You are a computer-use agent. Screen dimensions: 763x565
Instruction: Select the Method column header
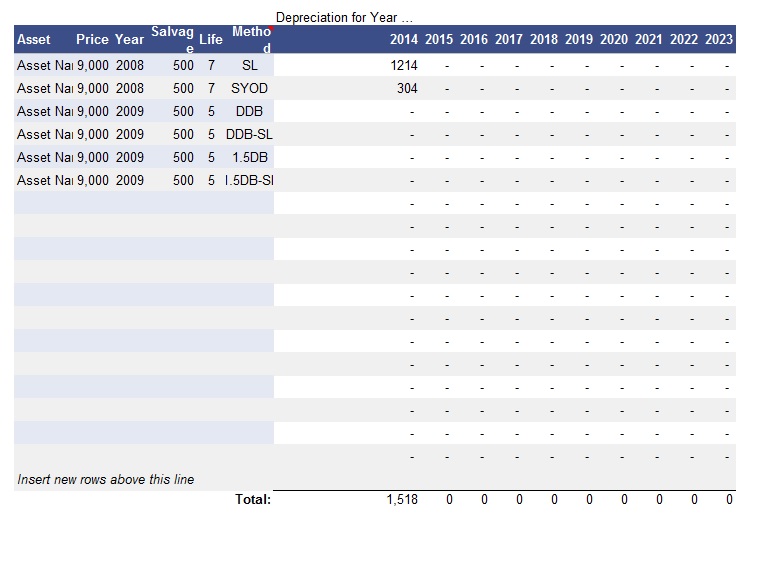[251, 39]
